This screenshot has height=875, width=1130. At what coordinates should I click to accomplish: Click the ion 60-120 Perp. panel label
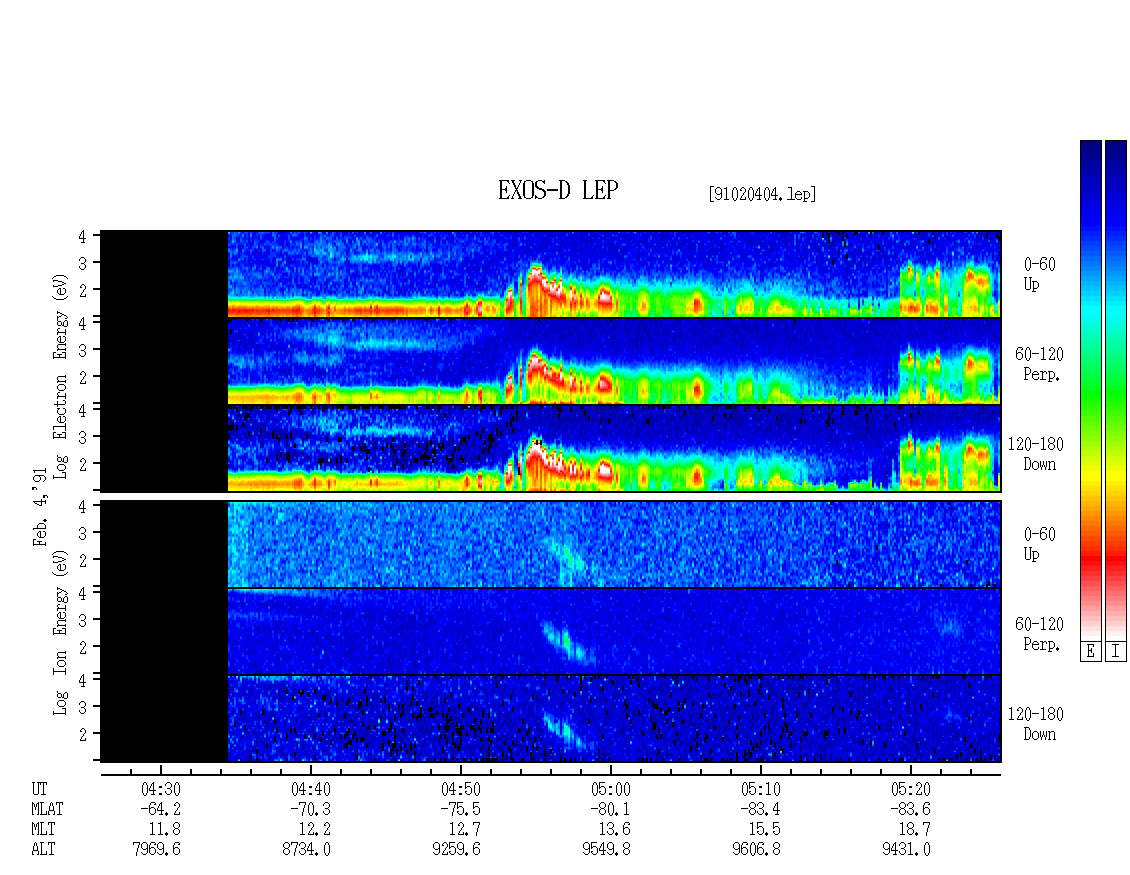pos(1039,634)
